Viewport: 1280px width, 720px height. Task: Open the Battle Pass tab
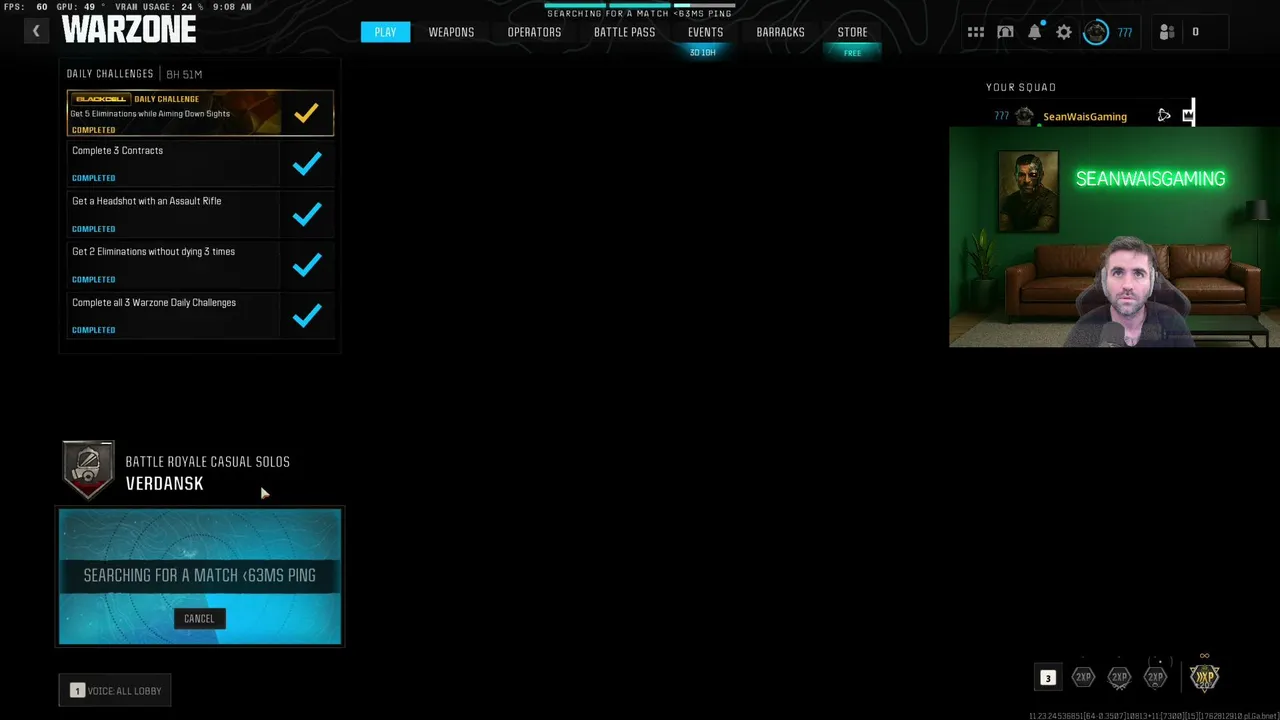point(624,32)
